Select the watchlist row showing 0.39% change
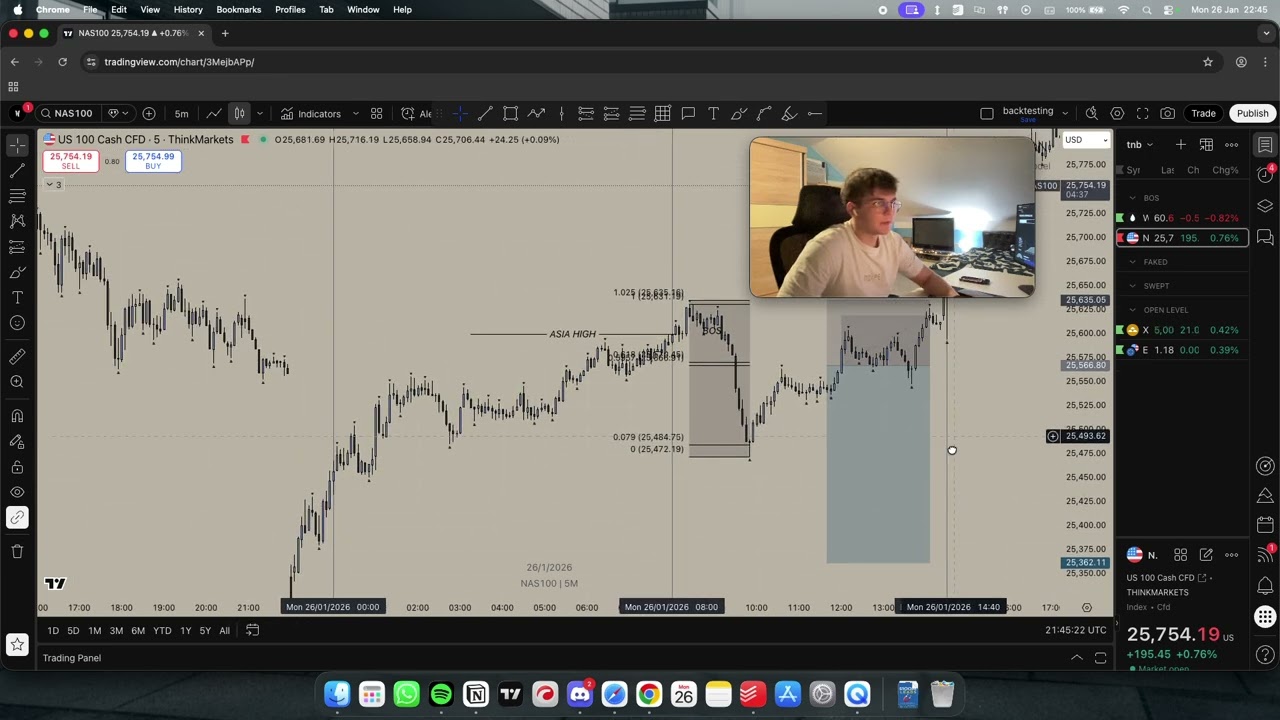Image resolution: width=1280 pixels, height=720 pixels. tap(1183, 350)
